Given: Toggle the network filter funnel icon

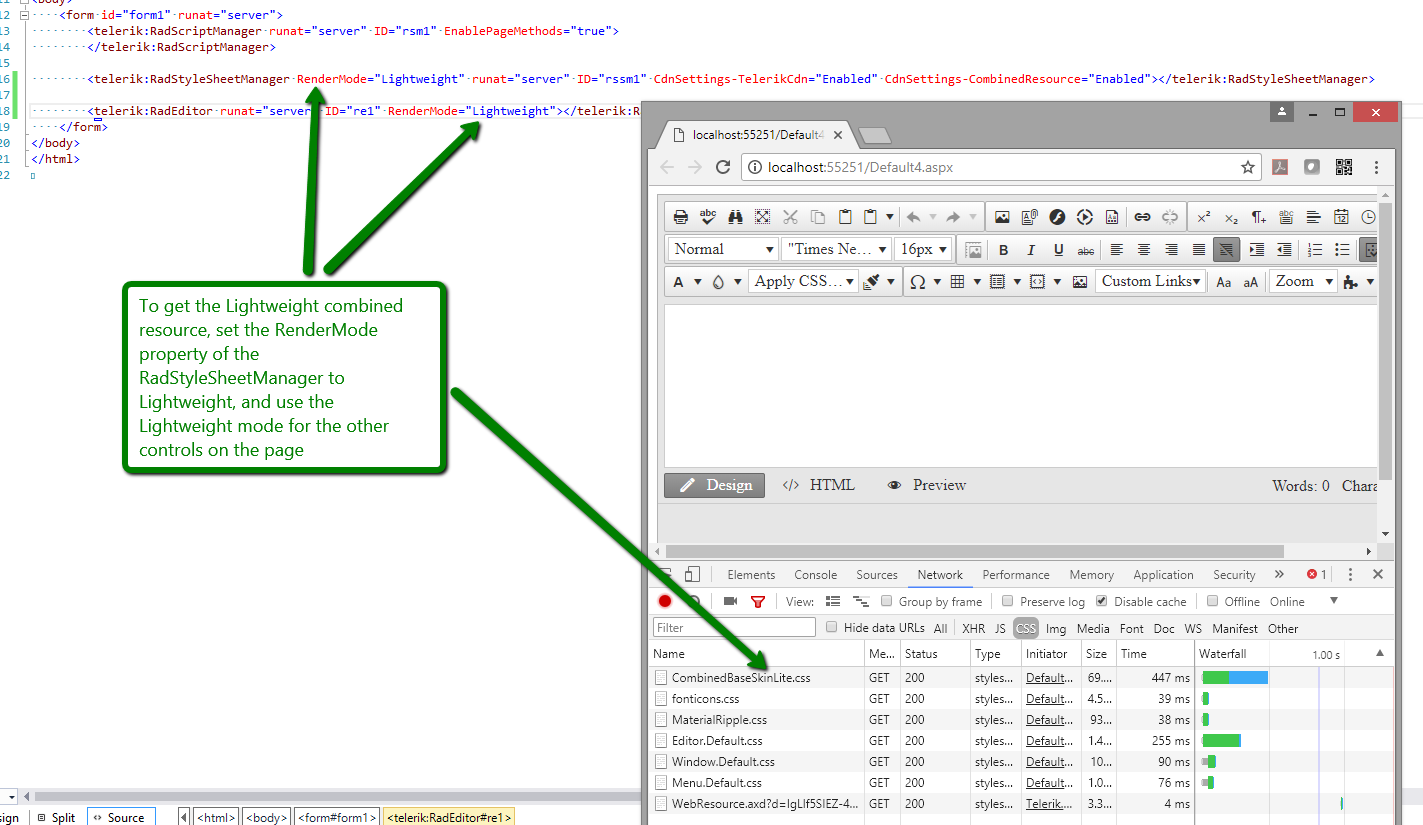Looking at the screenshot, I should click(757, 601).
